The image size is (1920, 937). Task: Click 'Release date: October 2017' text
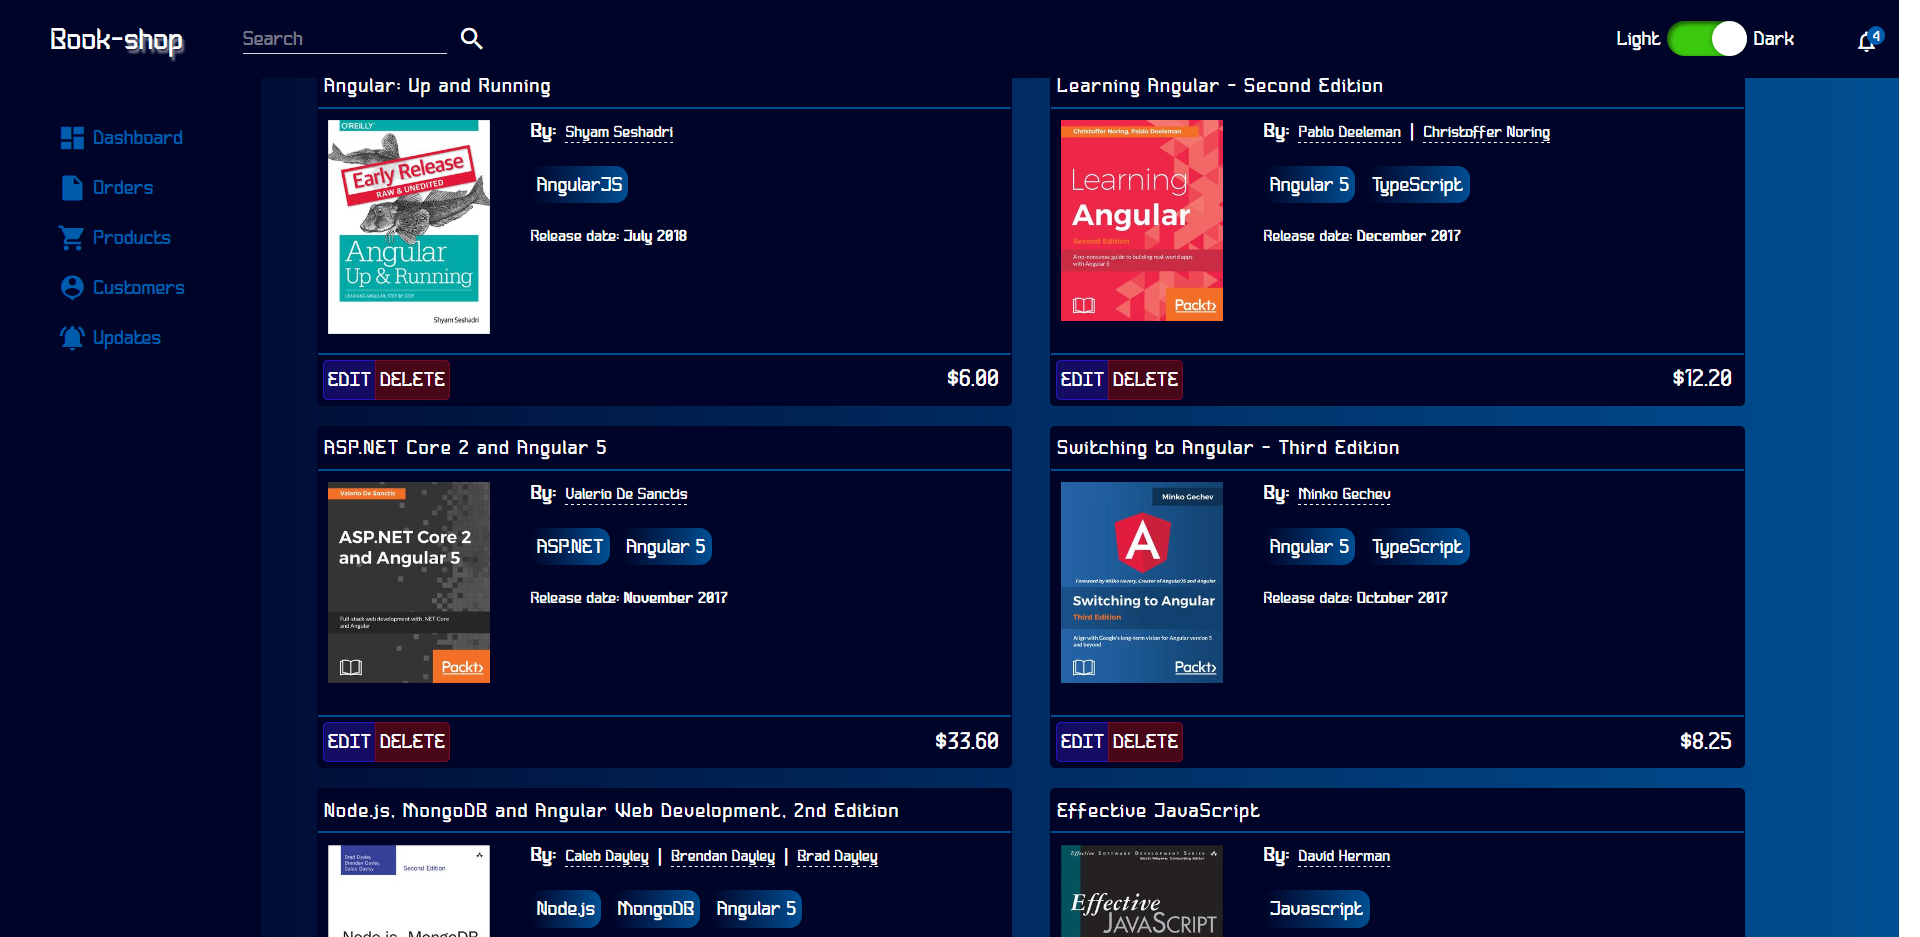[1355, 598]
